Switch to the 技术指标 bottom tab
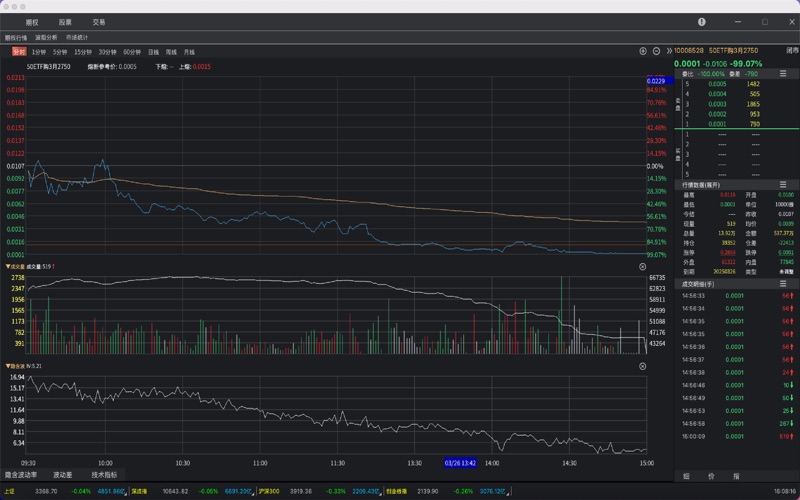800x500 pixels. [x=104, y=475]
